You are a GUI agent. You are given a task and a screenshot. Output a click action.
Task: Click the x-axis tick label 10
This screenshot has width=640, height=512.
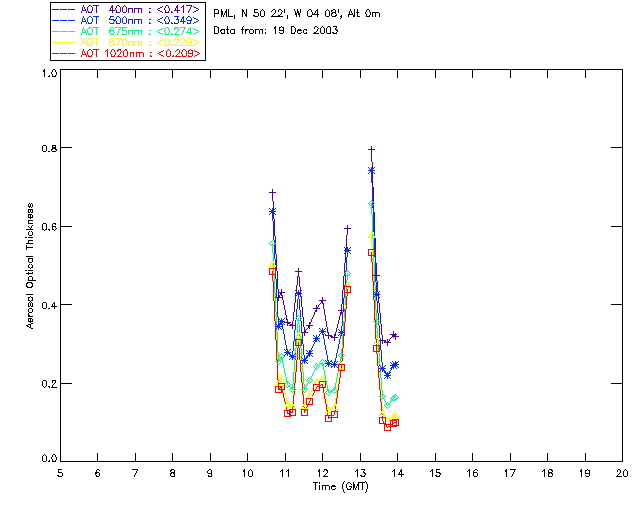pyautogui.click(x=247, y=473)
